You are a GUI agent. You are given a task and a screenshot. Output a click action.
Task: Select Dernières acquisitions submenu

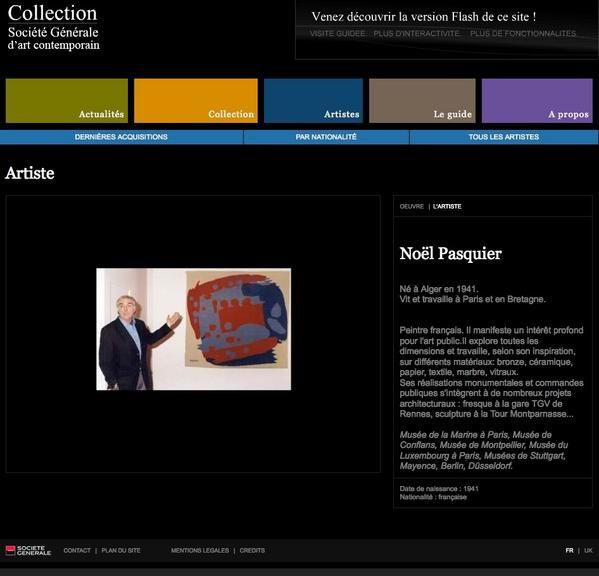[x=121, y=137]
